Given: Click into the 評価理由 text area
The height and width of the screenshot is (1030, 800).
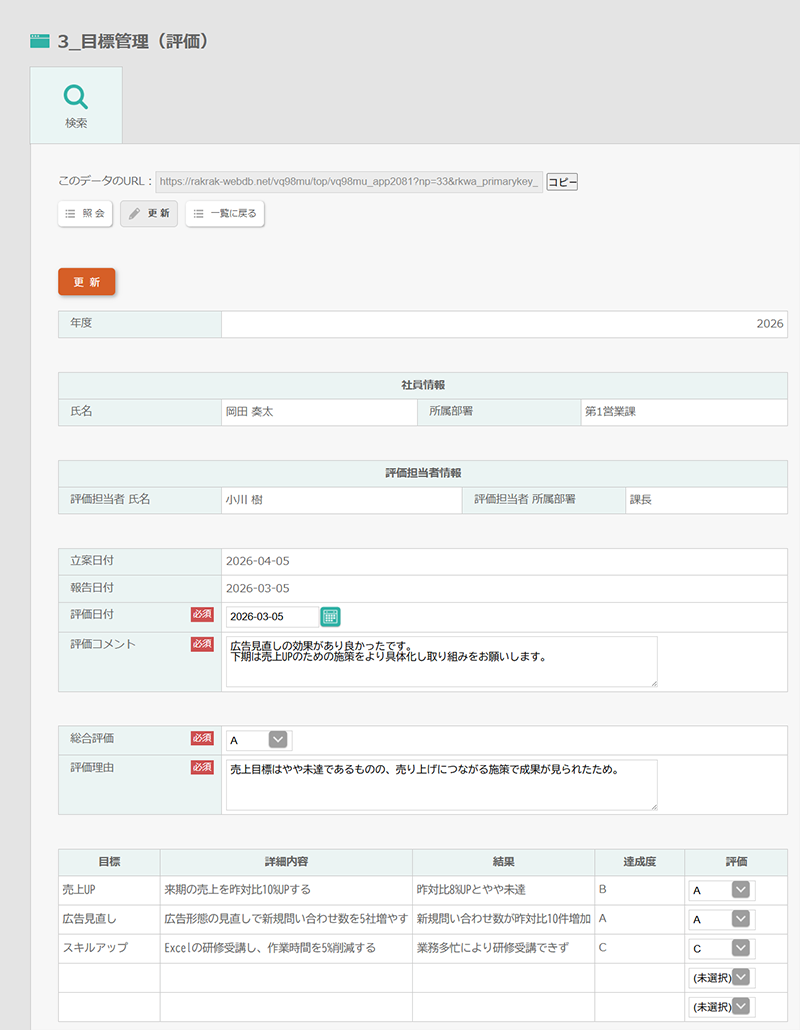Looking at the screenshot, I should (x=441, y=785).
